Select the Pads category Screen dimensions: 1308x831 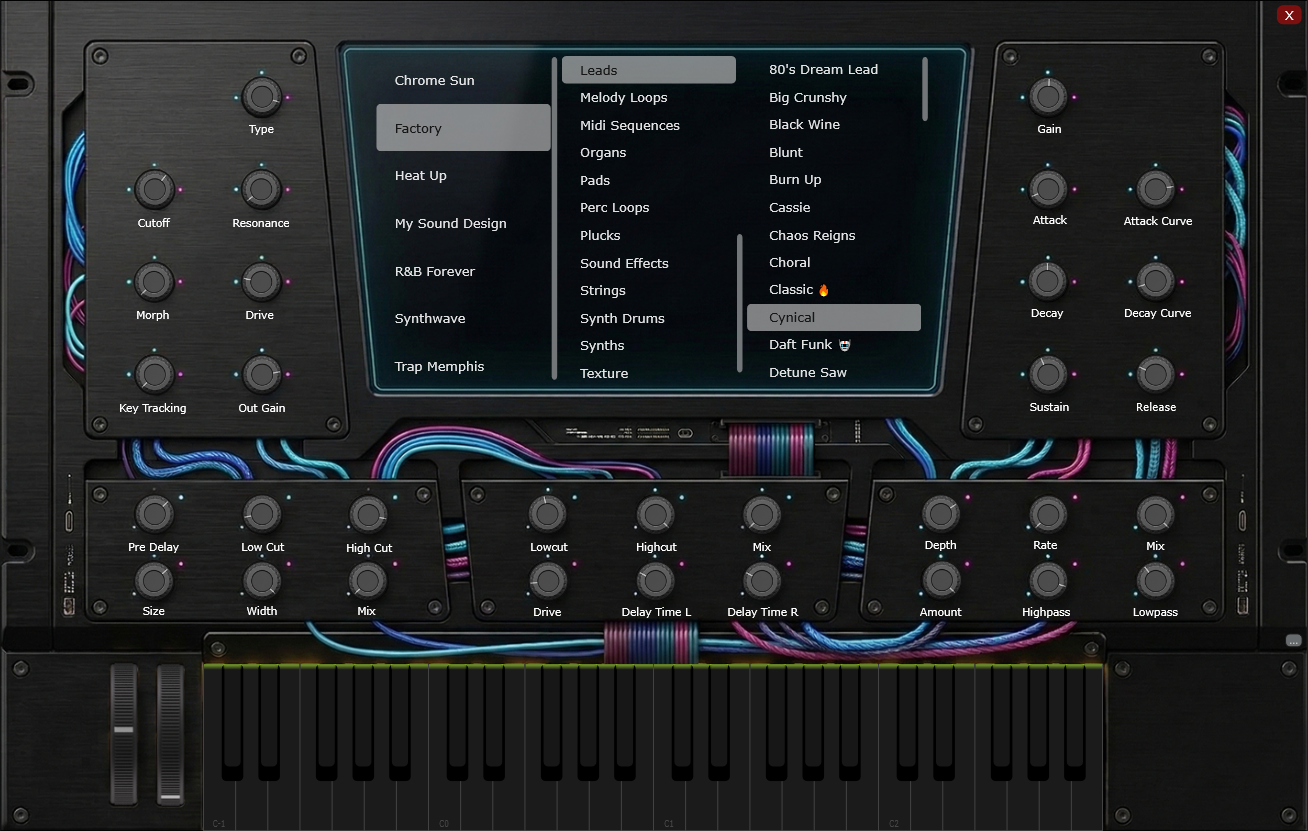tap(595, 180)
